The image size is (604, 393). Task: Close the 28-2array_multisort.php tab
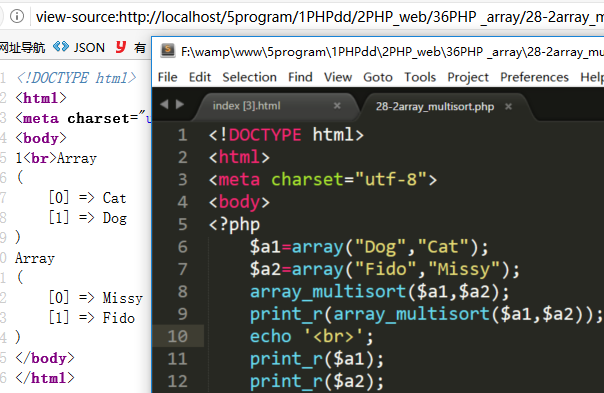click(508, 106)
